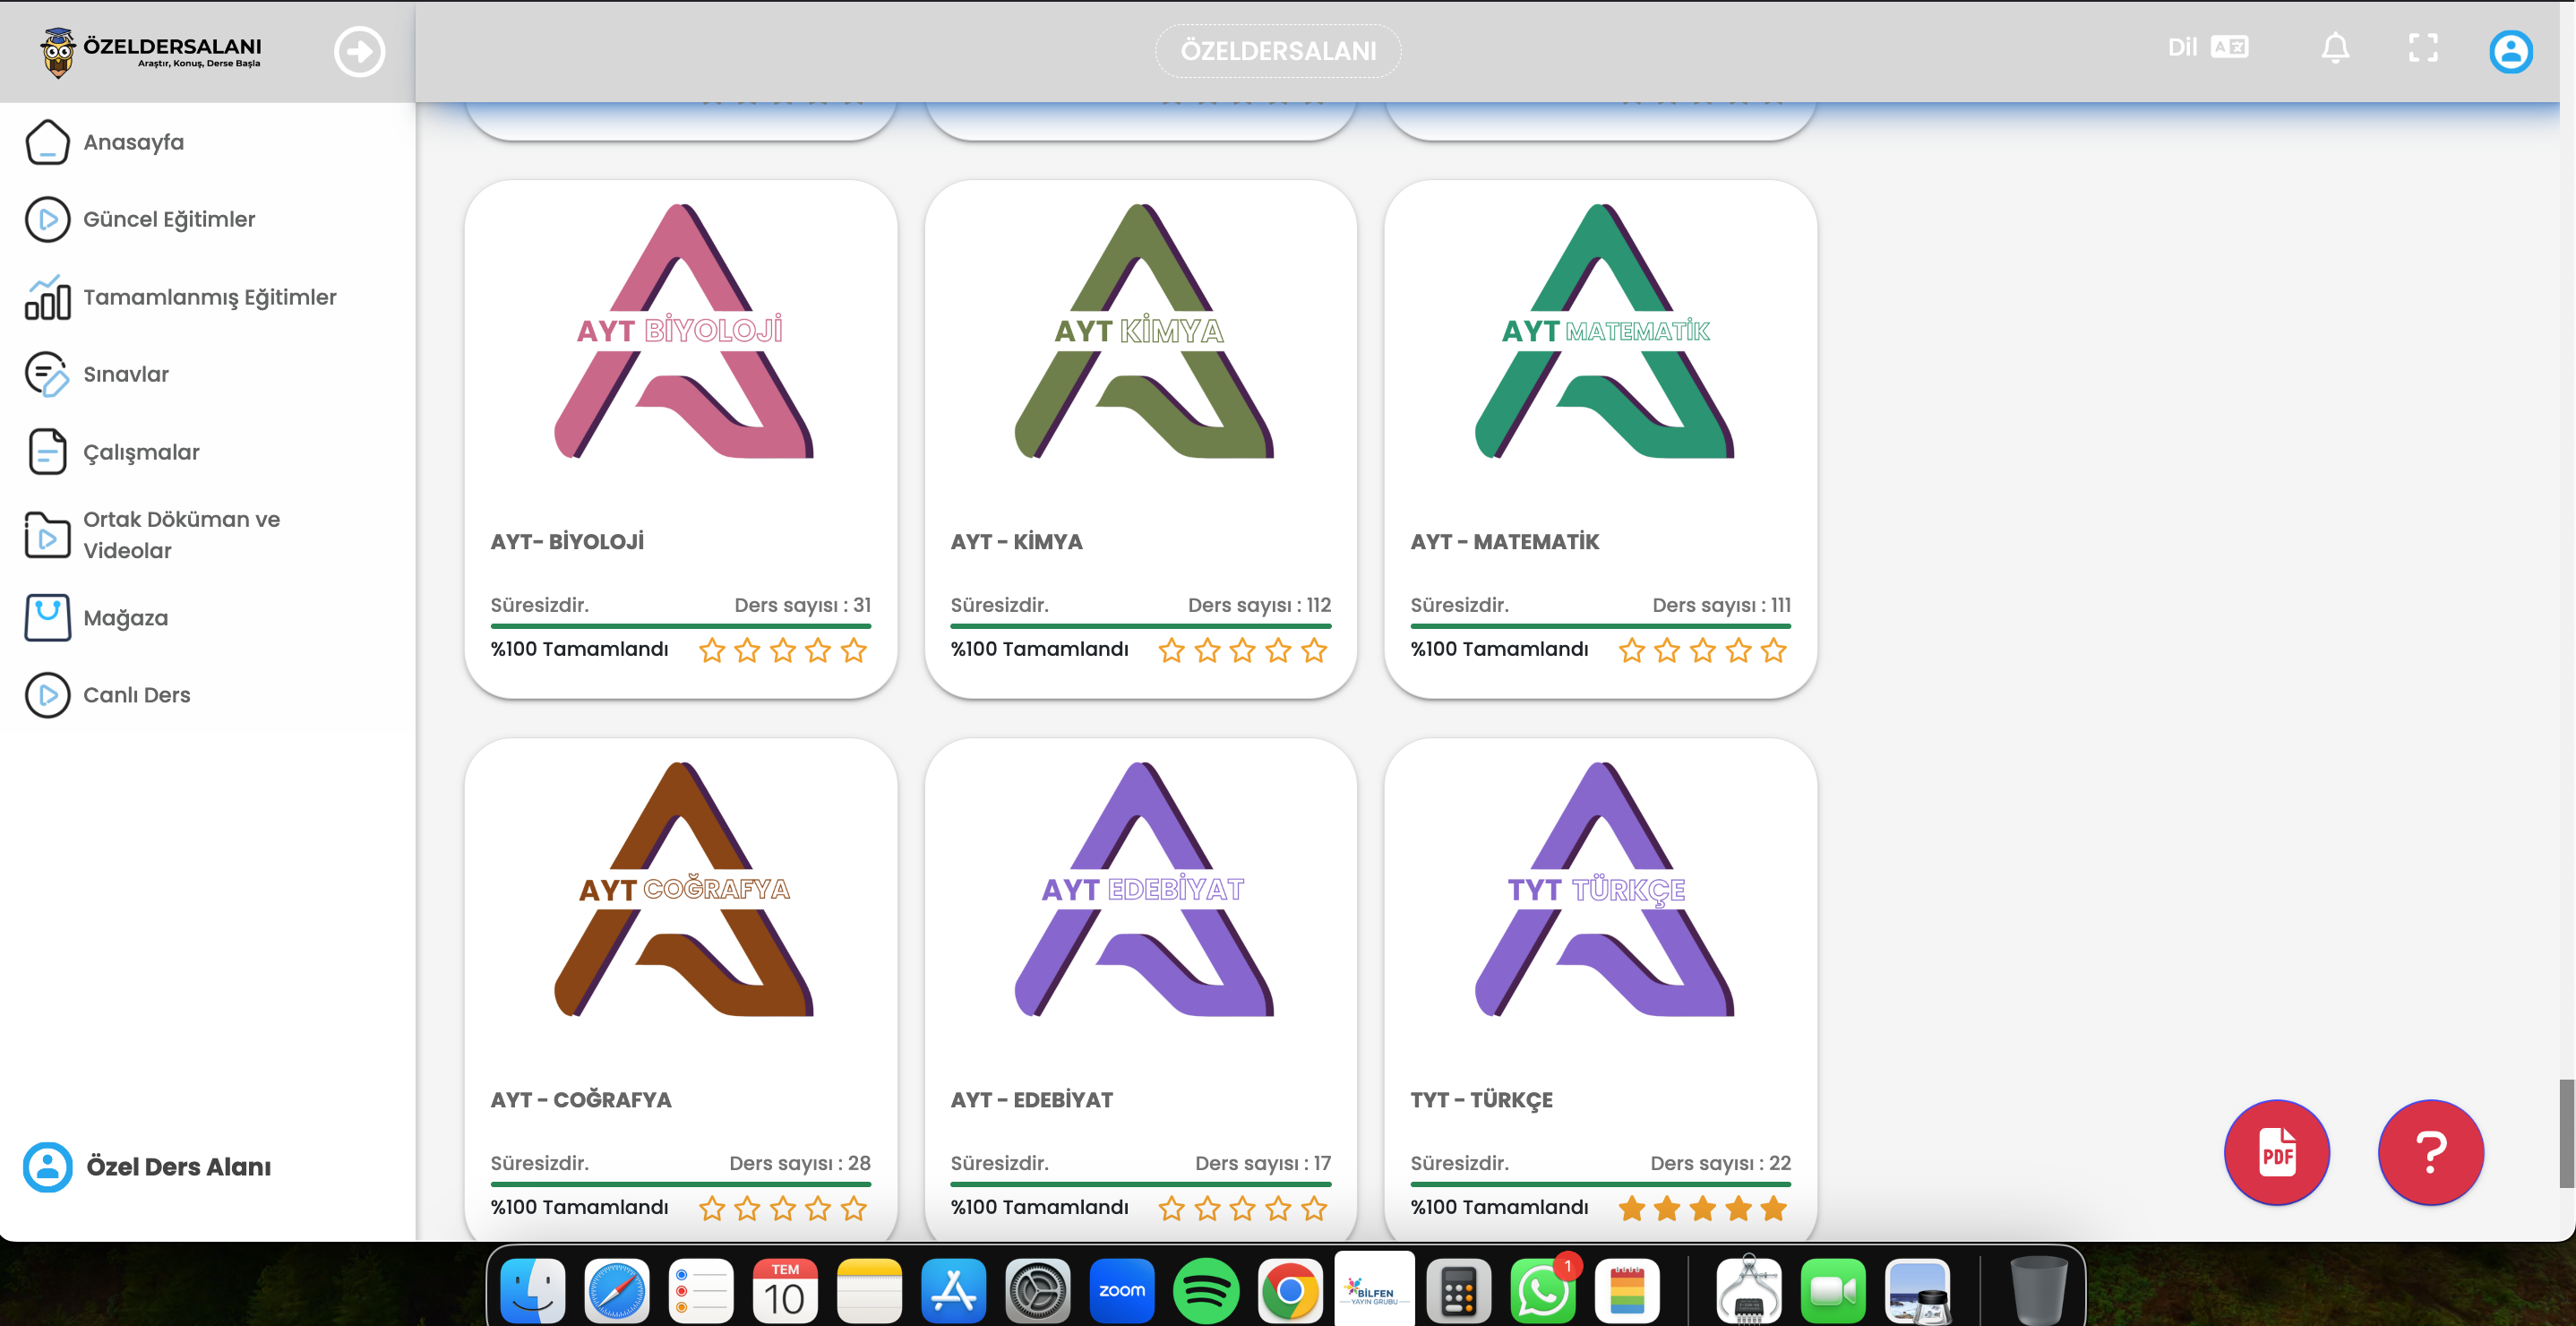The image size is (2576, 1326).
Task: Collapse sidebar with the arrow circle icon
Action: [359, 51]
